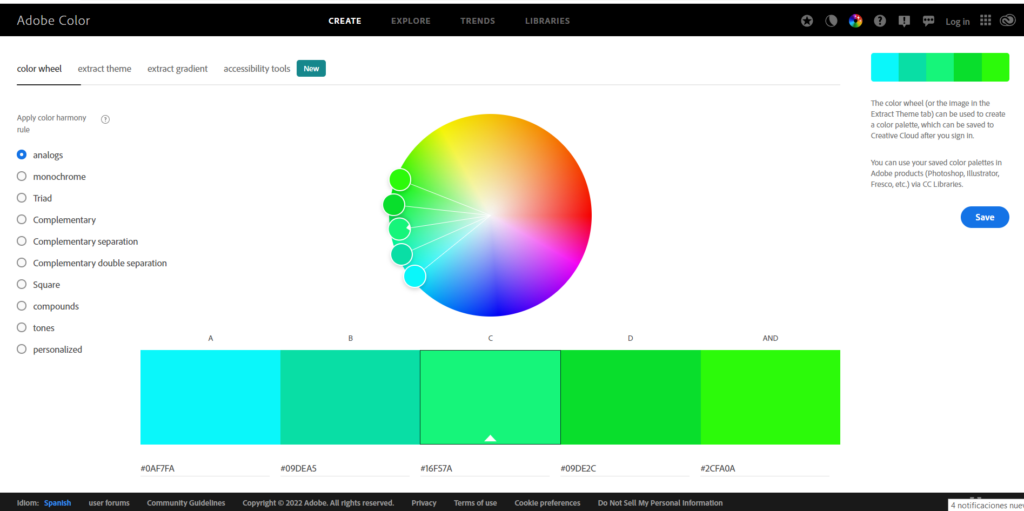Open the help question mark icon
1024x511 pixels.
click(x=880, y=21)
